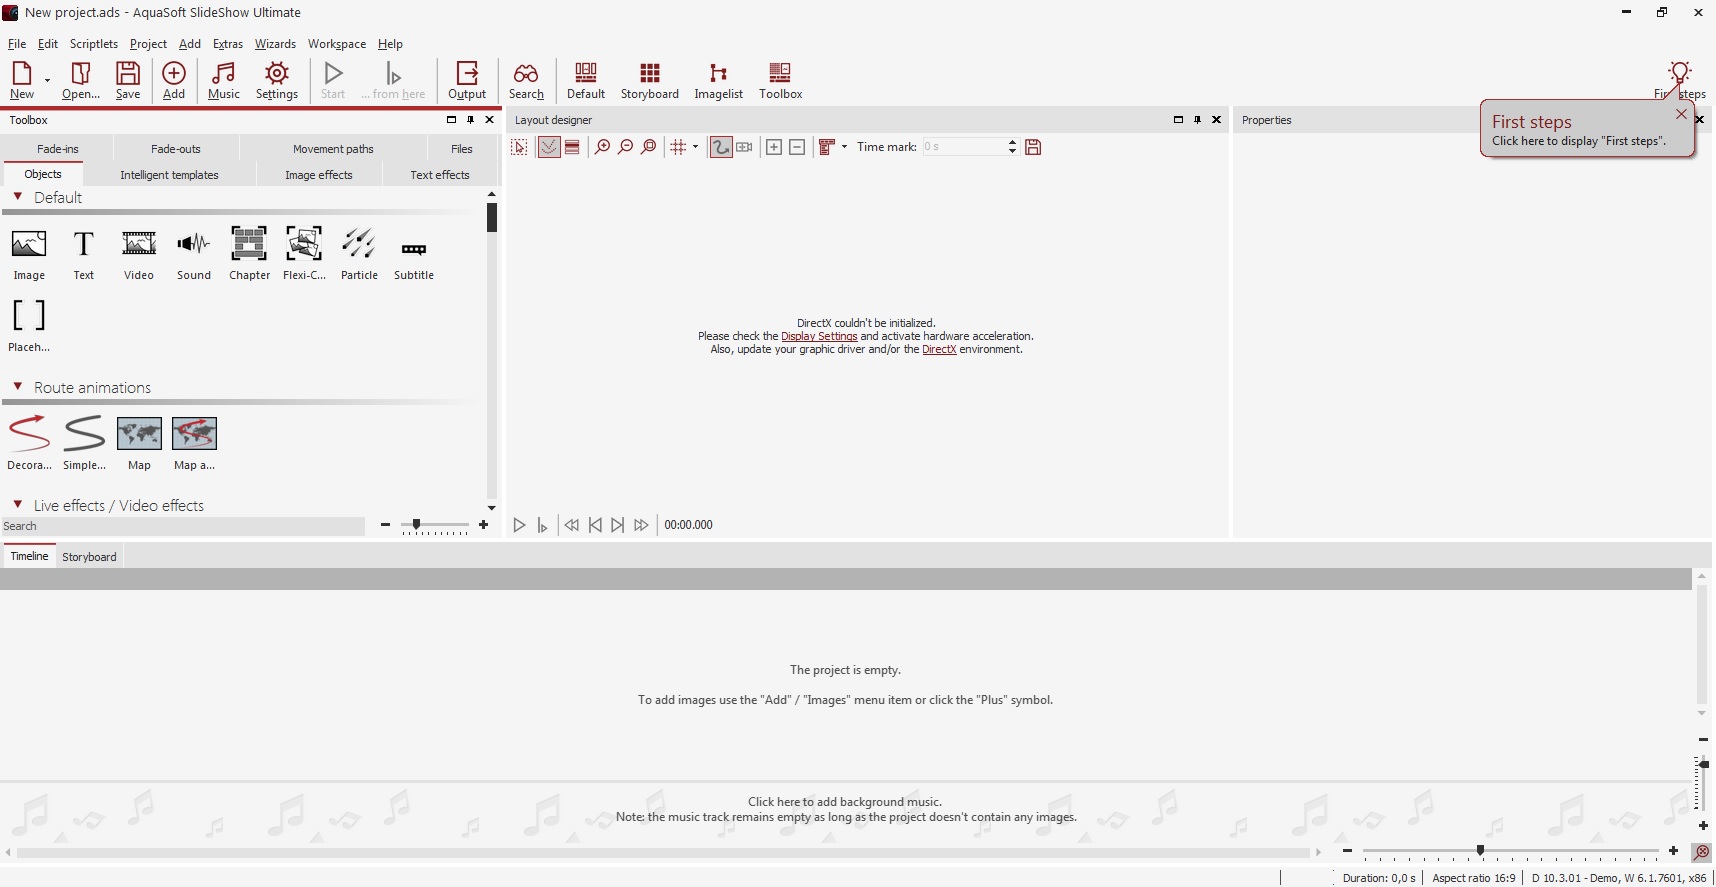Viewport: 1716px width, 887px height.
Task: Open the Movement paths tab
Action: click(x=333, y=149)
